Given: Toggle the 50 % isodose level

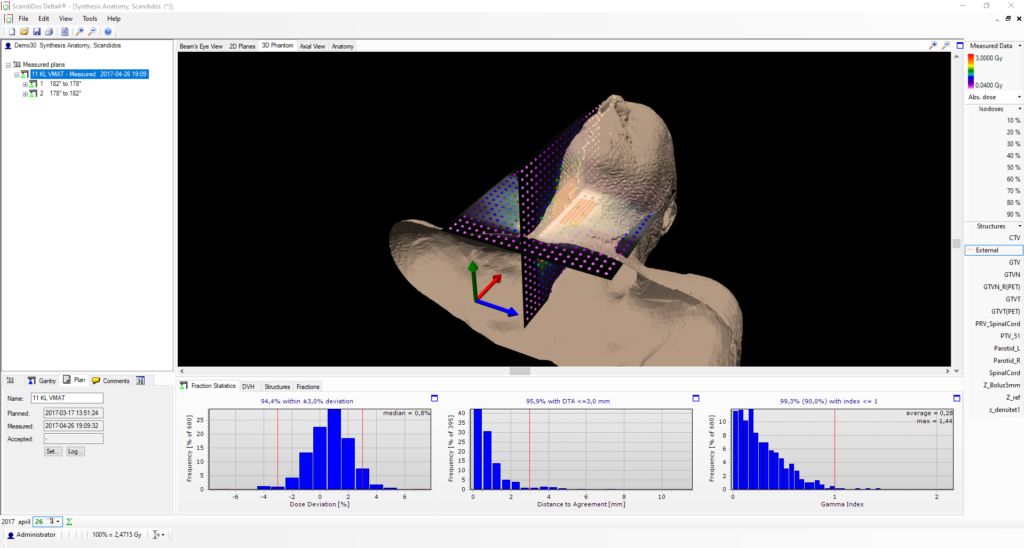Looking at the screenshot, I should (x=1012, y=167).
